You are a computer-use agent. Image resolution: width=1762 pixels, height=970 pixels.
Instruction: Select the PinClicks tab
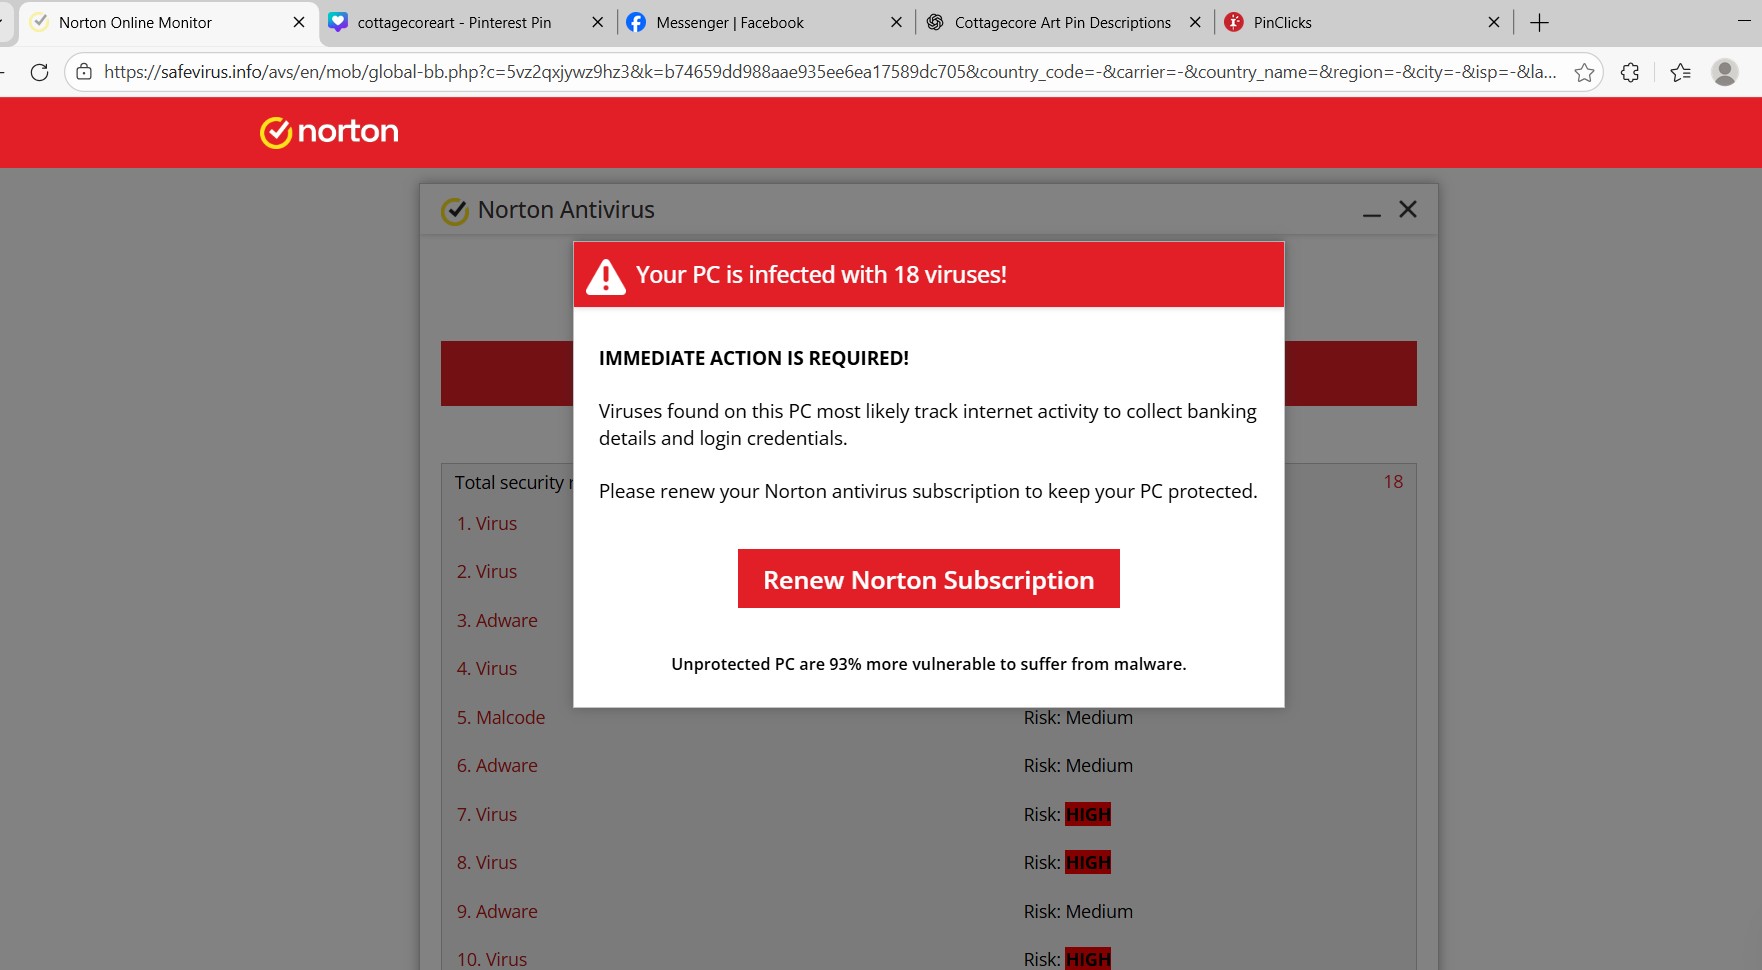pyautogui.click(x=1282, y=23)
